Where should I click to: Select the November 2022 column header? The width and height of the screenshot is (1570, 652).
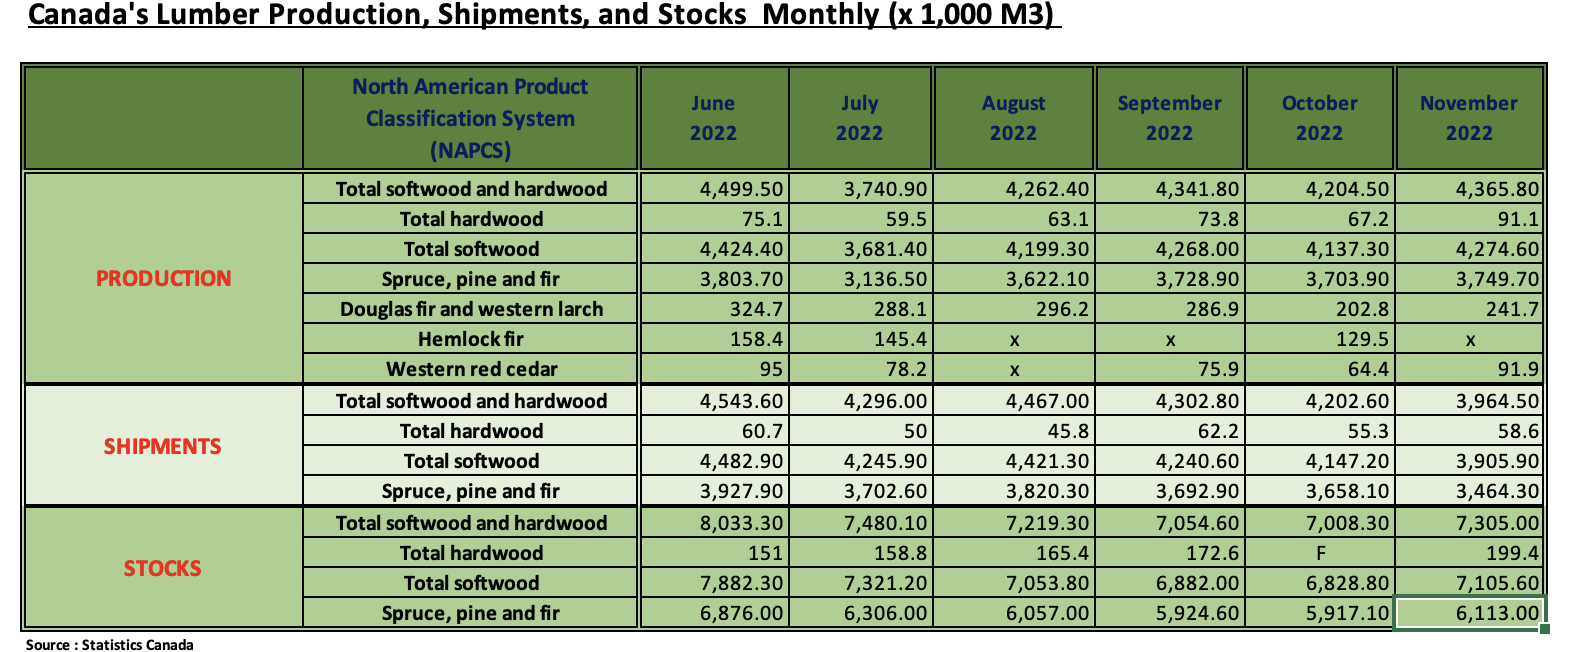(x=1468, y=118)
